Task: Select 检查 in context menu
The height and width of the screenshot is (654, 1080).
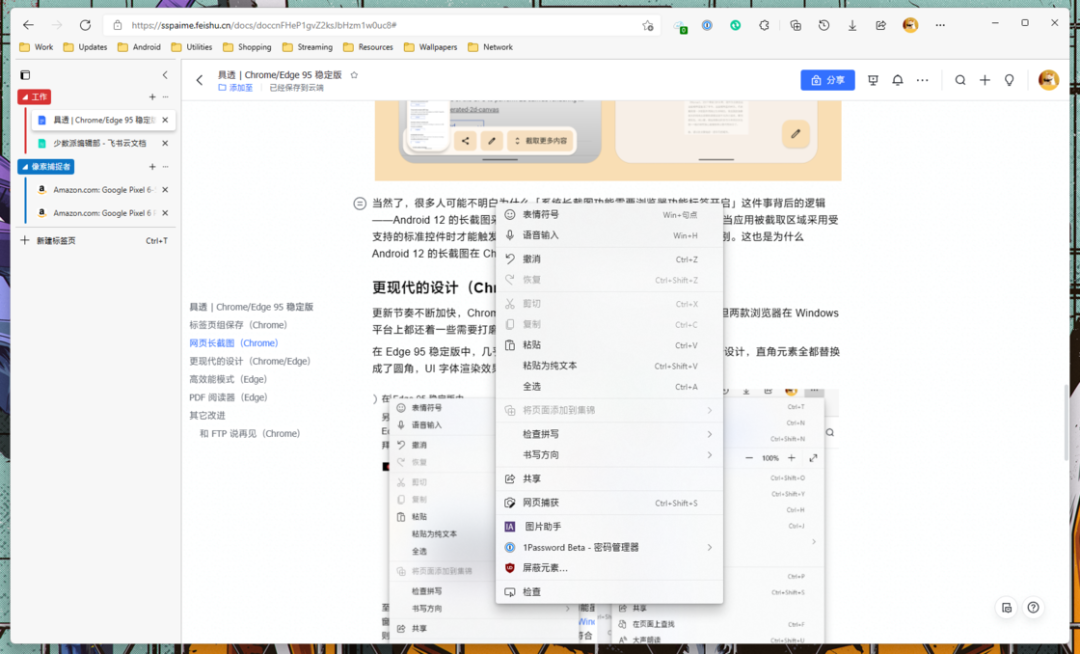Action: point(610,592)
